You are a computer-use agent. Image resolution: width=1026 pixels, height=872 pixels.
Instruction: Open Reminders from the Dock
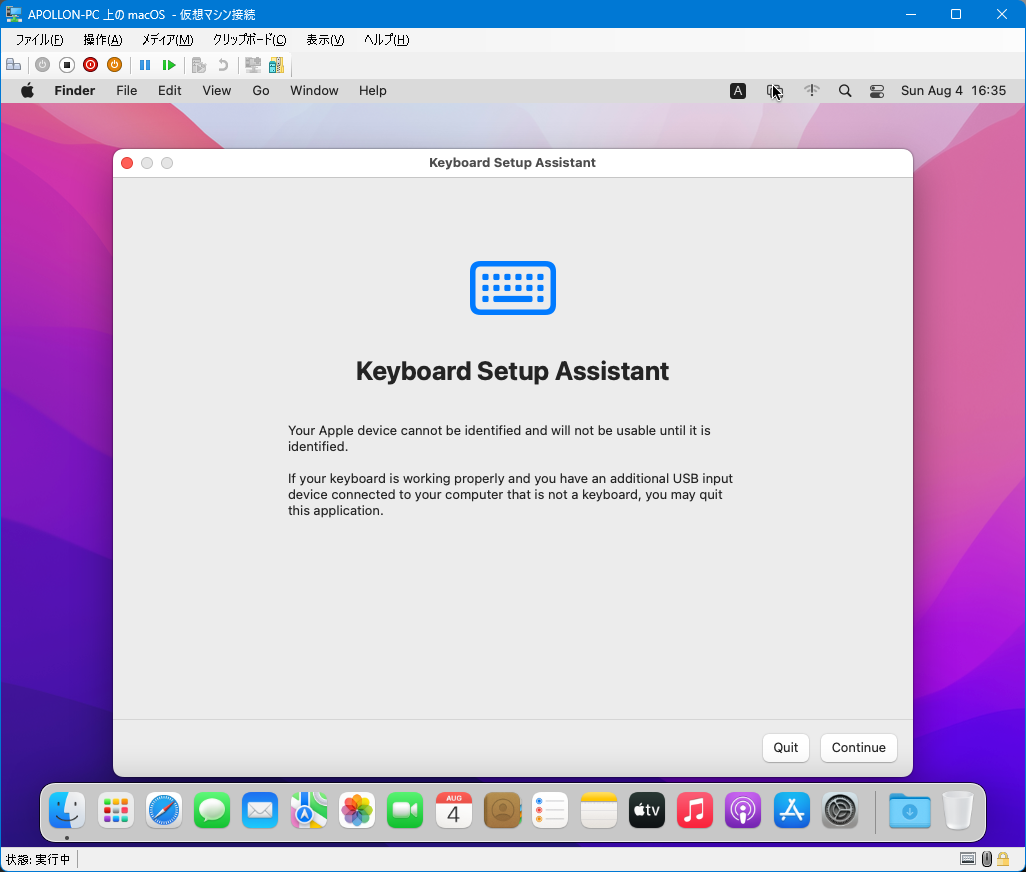[550, 811]
